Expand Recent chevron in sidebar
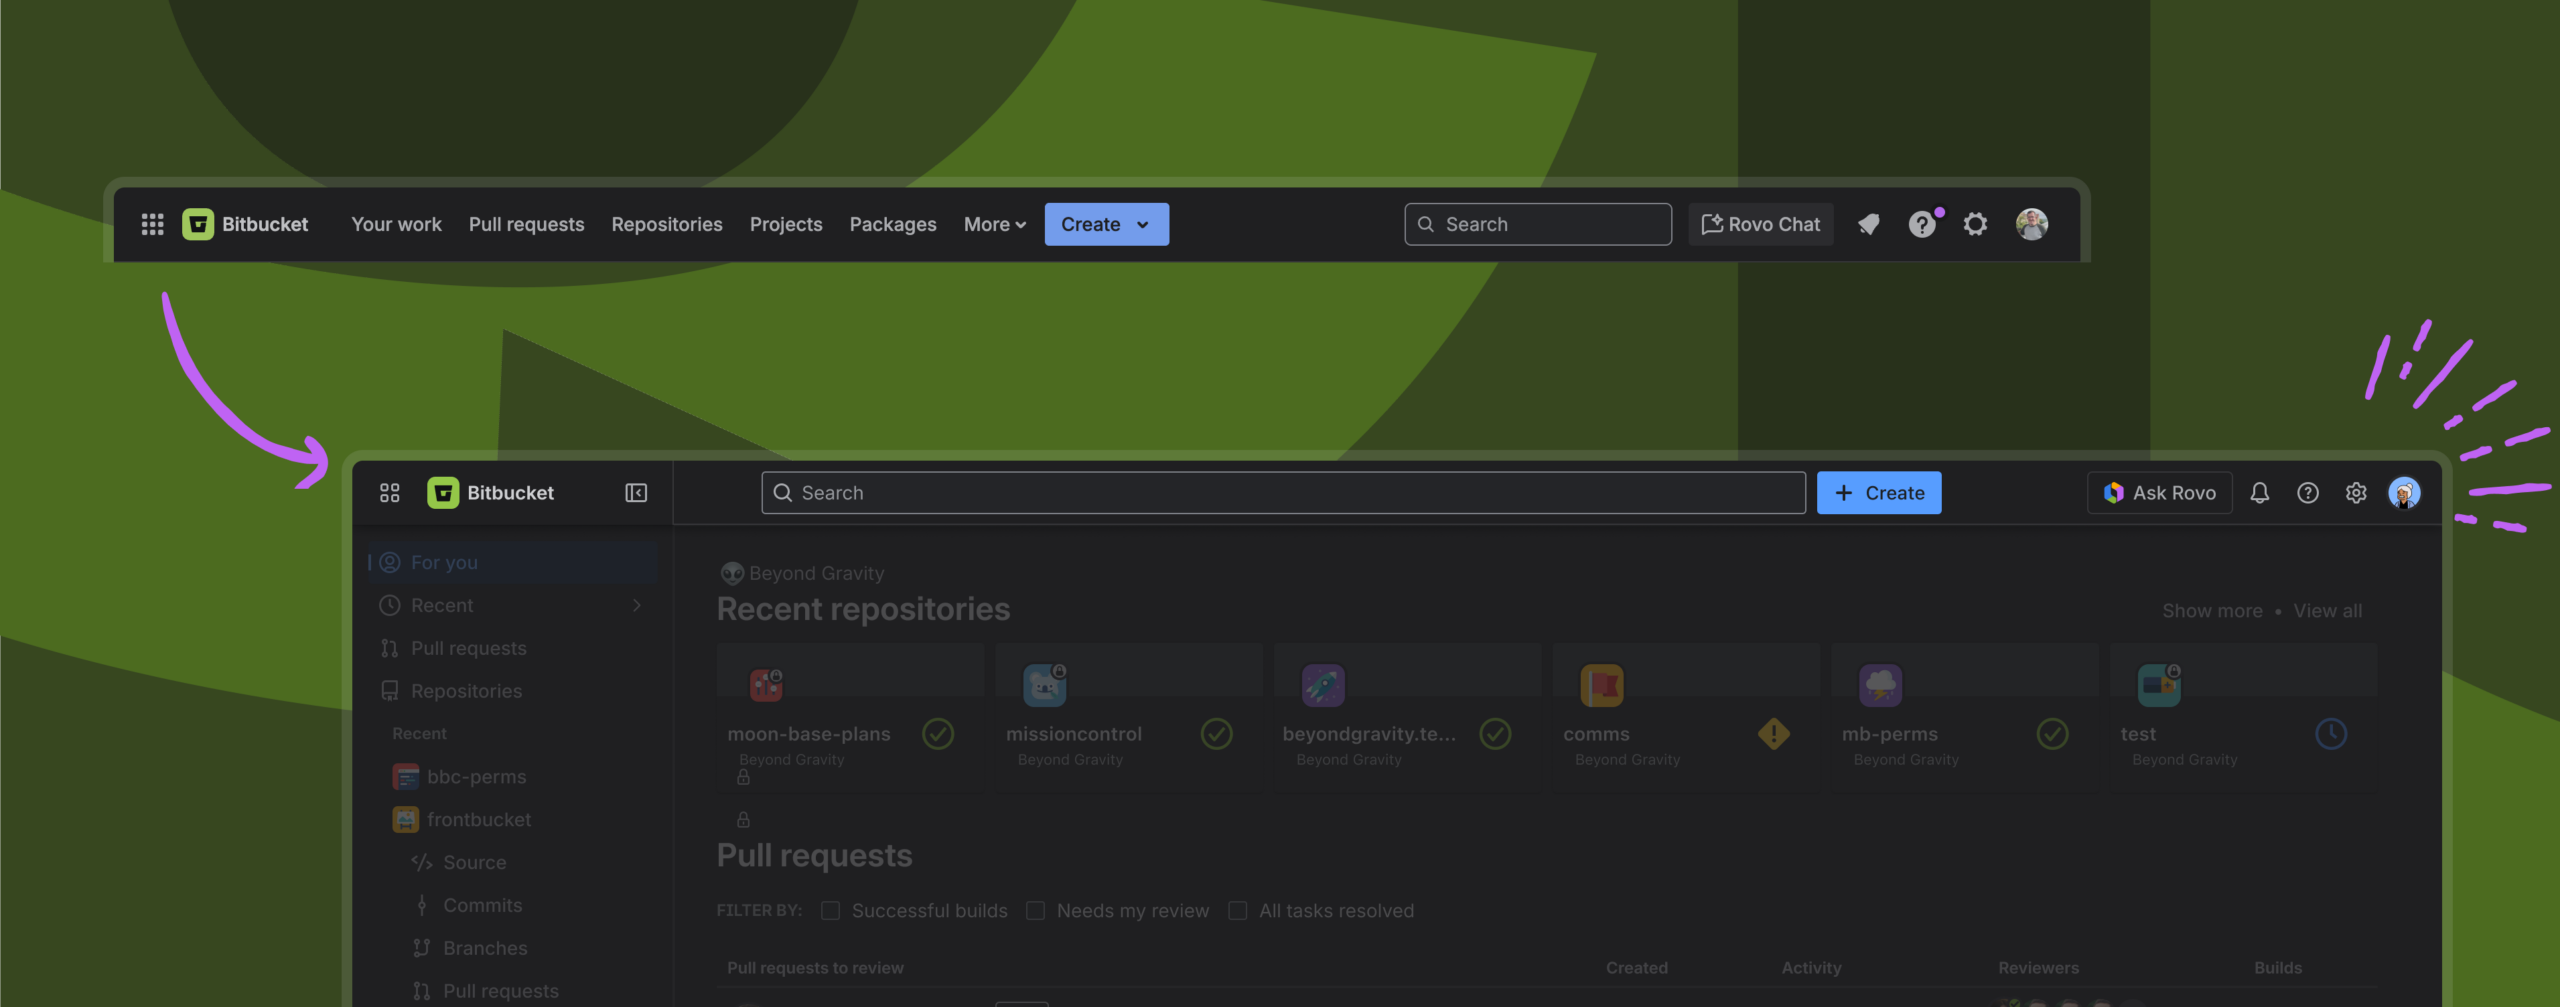 636,605
